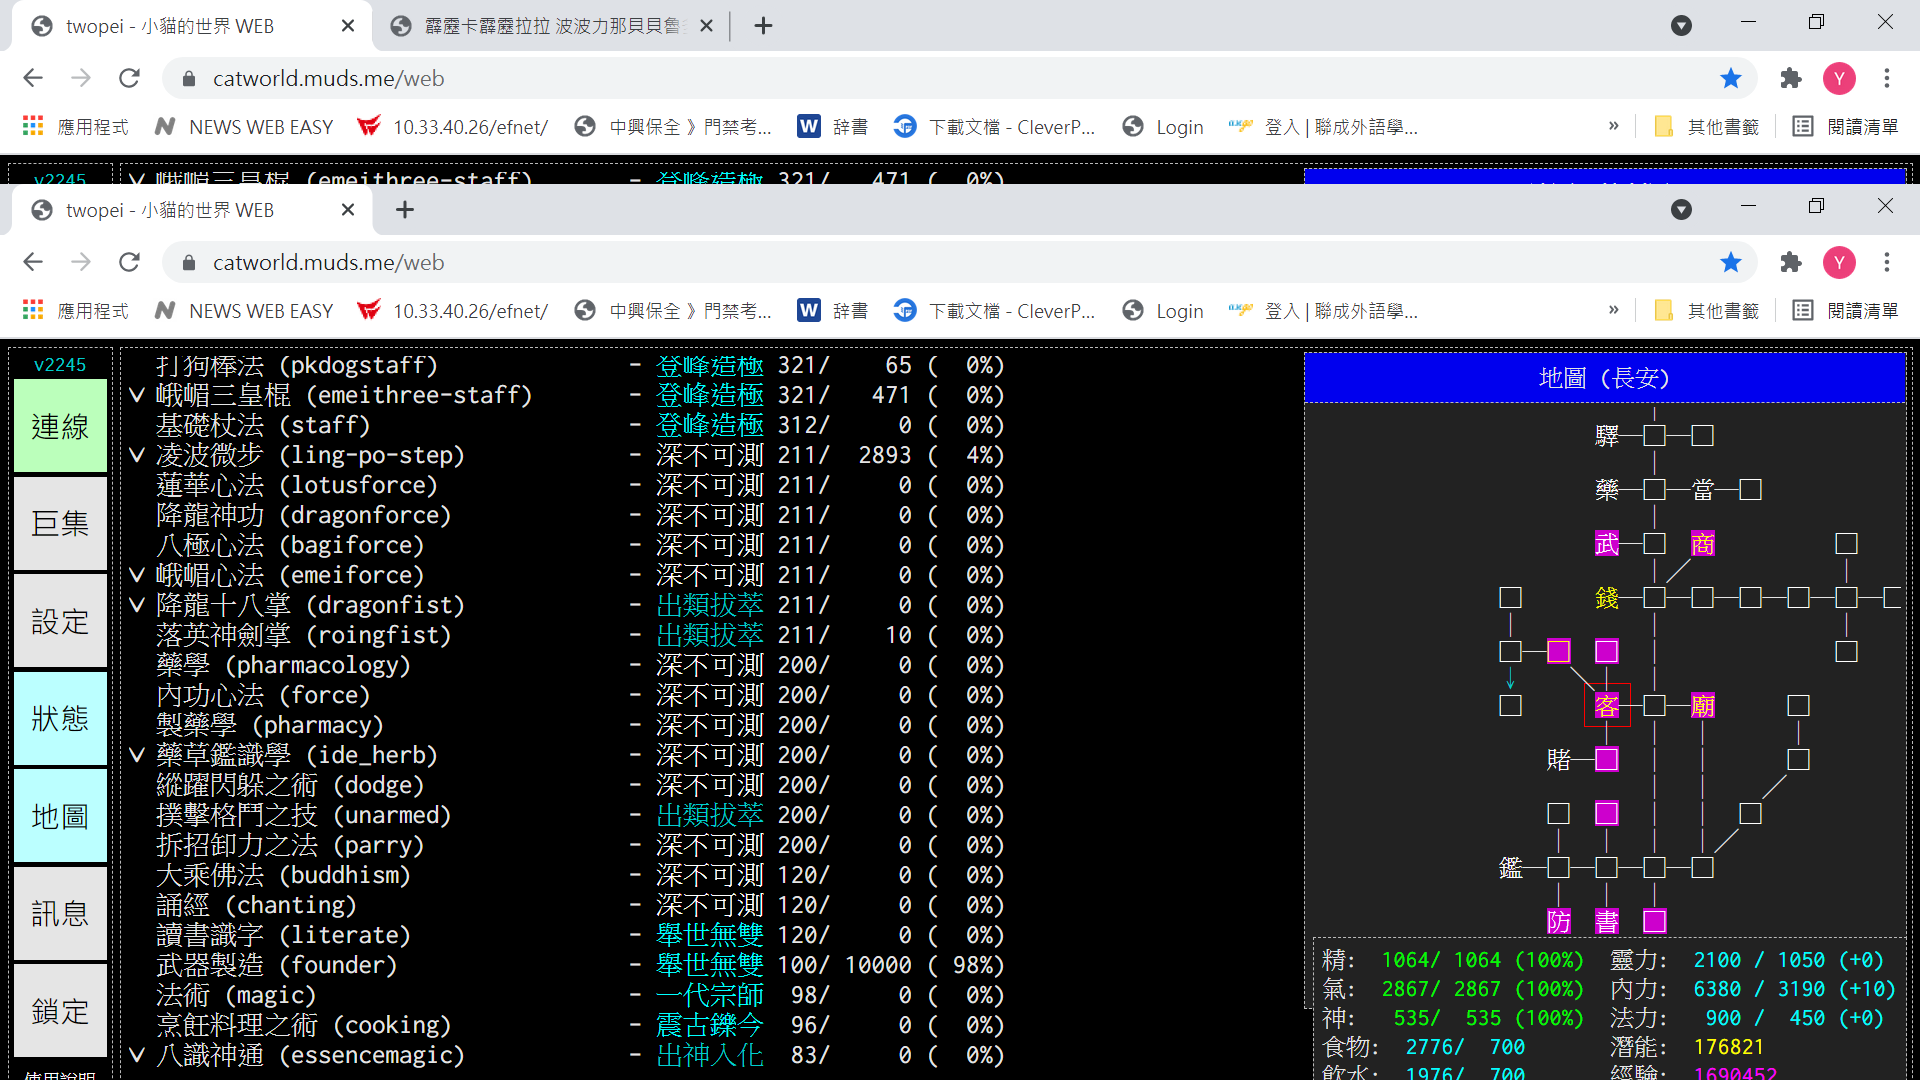
Task: Show more bookmarks chevron in the back window
Action: 1613,126
